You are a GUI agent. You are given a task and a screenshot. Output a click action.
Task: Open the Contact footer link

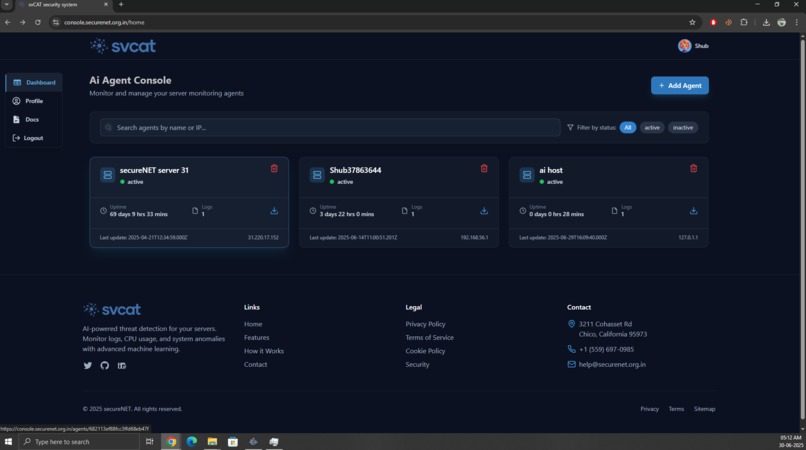pos(255,364)
